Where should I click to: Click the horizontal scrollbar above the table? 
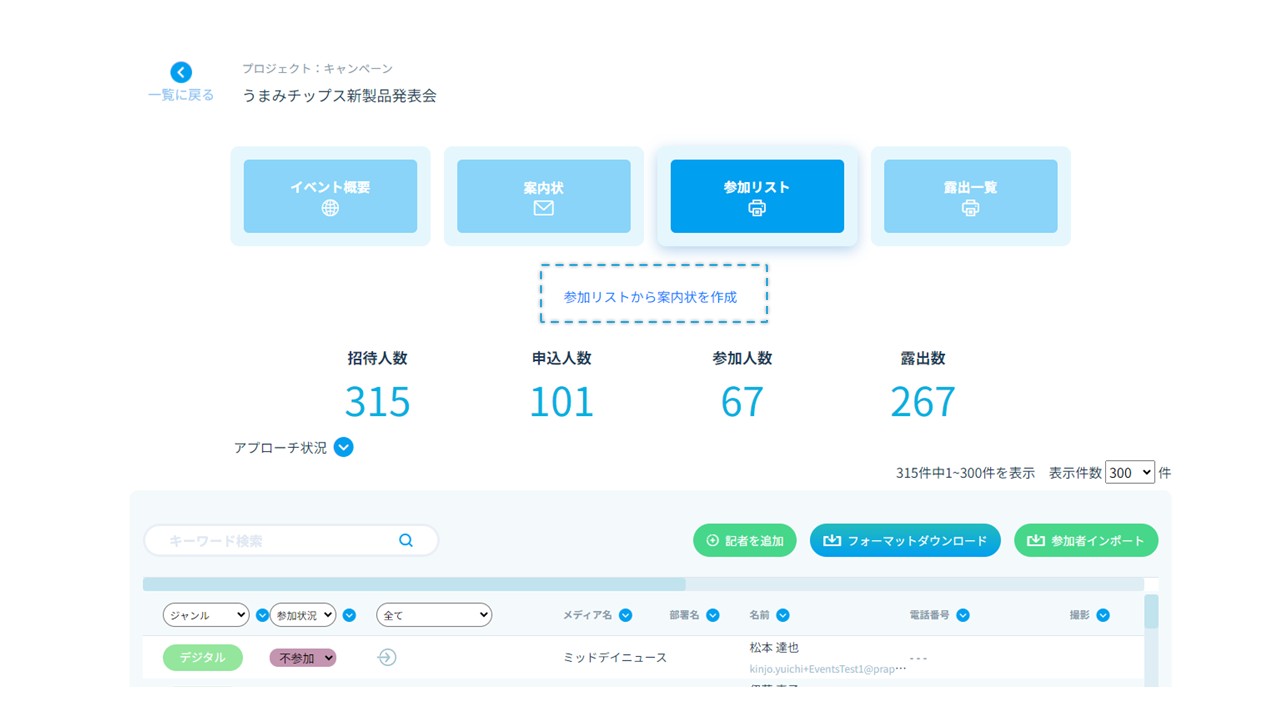[x=414, y=584]
